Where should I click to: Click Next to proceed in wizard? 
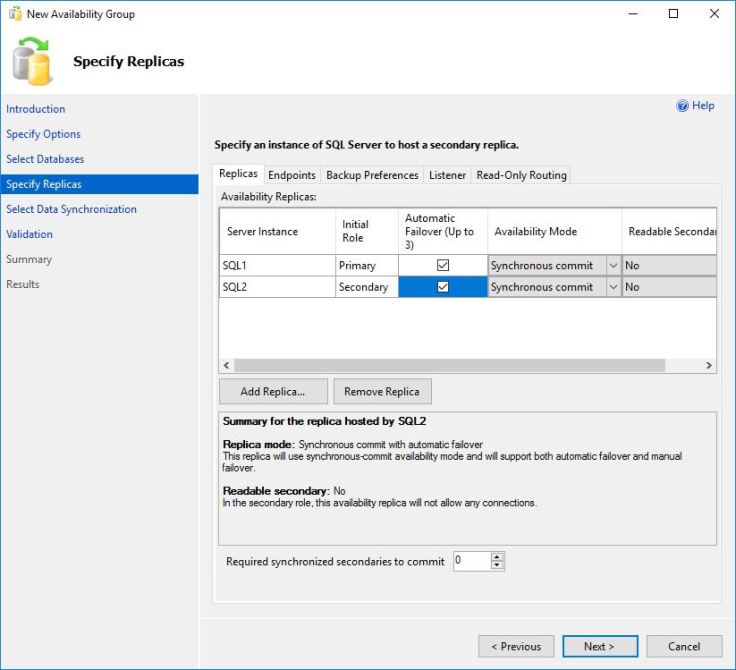(599, 646)
